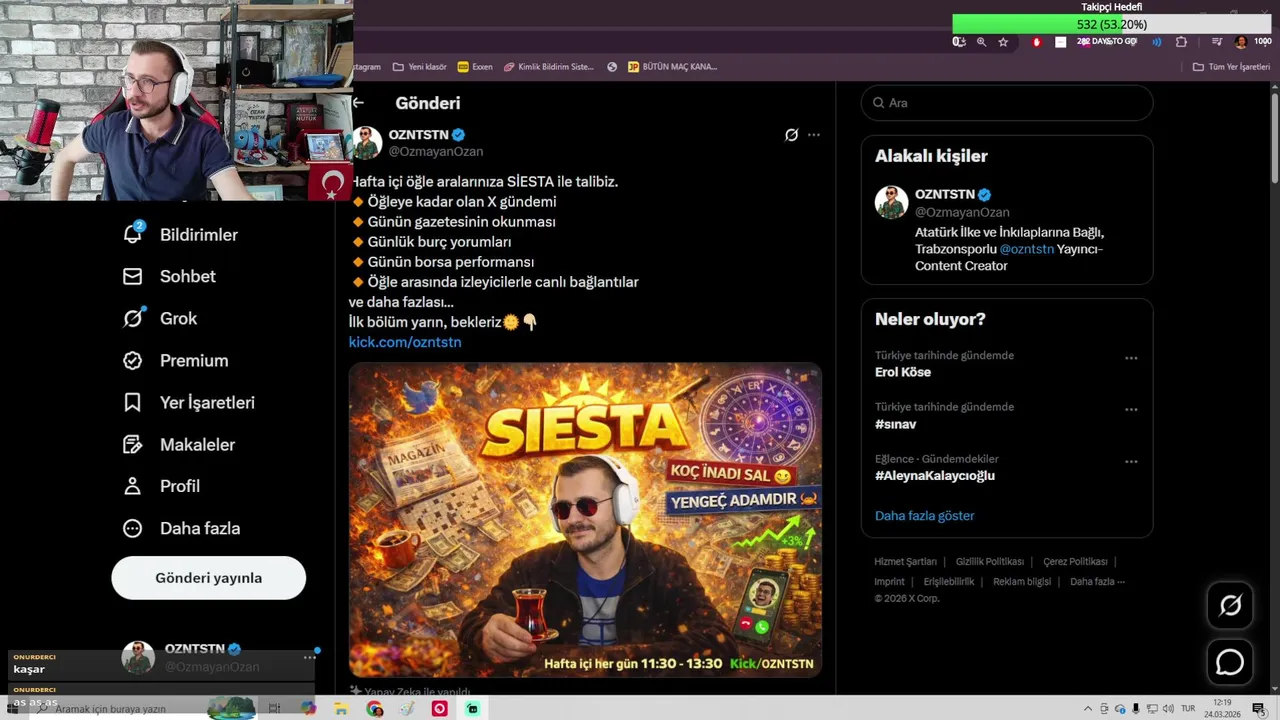This screenshot has width=1280, height=720.
Task: Click the bookmark star icon in address bar
Action: [1003, 42]
